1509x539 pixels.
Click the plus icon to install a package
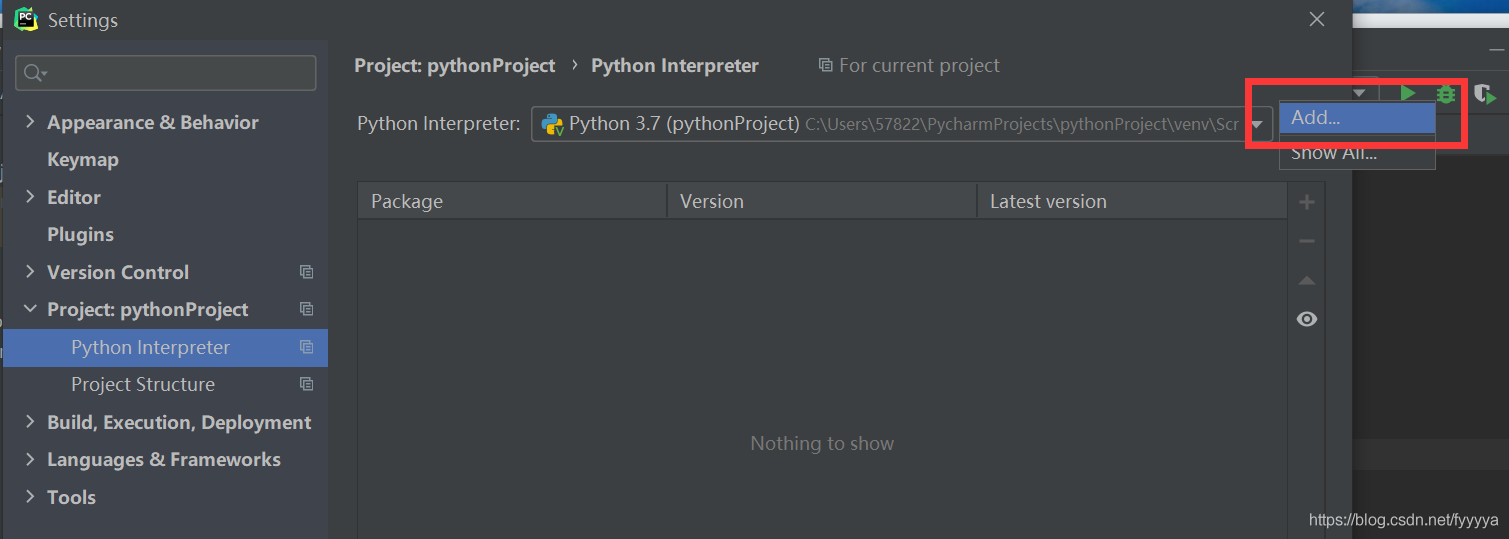1306,202
